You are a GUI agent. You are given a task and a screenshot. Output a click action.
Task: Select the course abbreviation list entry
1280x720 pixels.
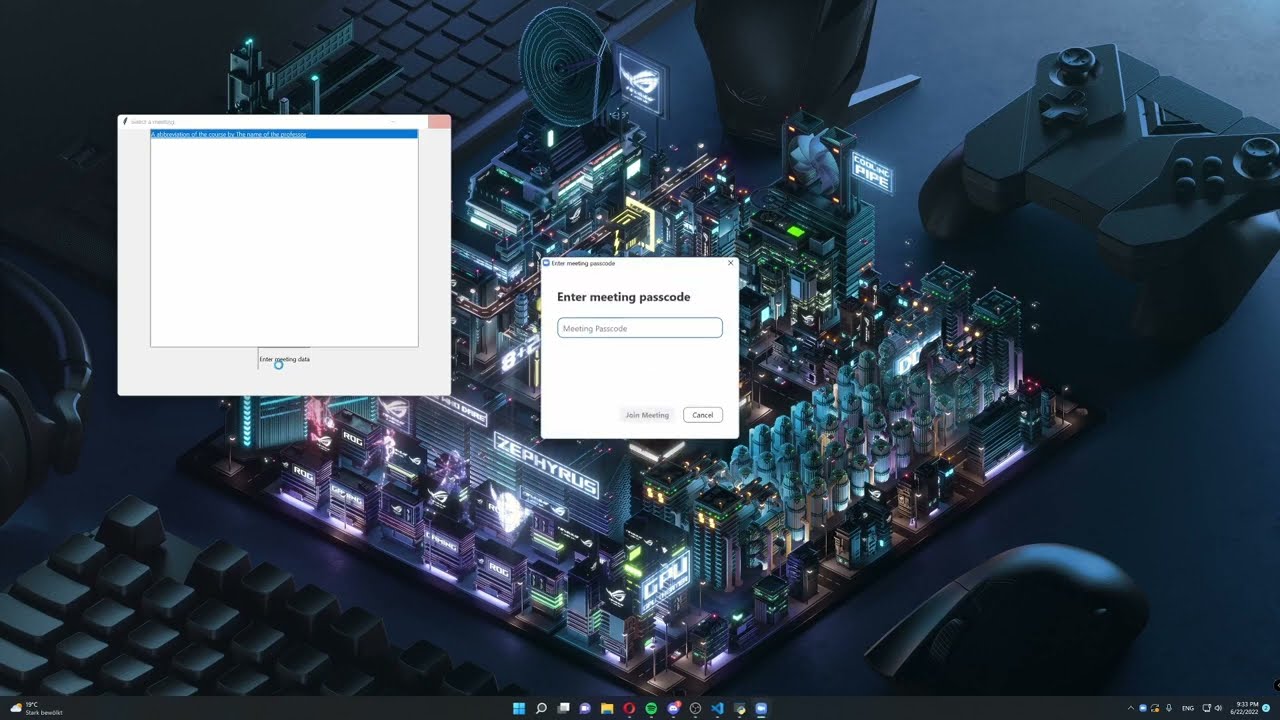284,134
